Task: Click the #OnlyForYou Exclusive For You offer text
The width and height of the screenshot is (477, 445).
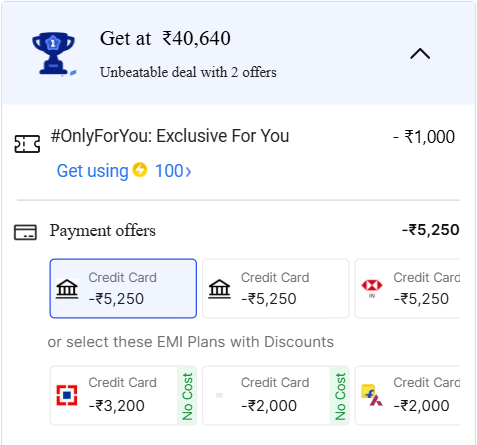Action: click(170, 136)
